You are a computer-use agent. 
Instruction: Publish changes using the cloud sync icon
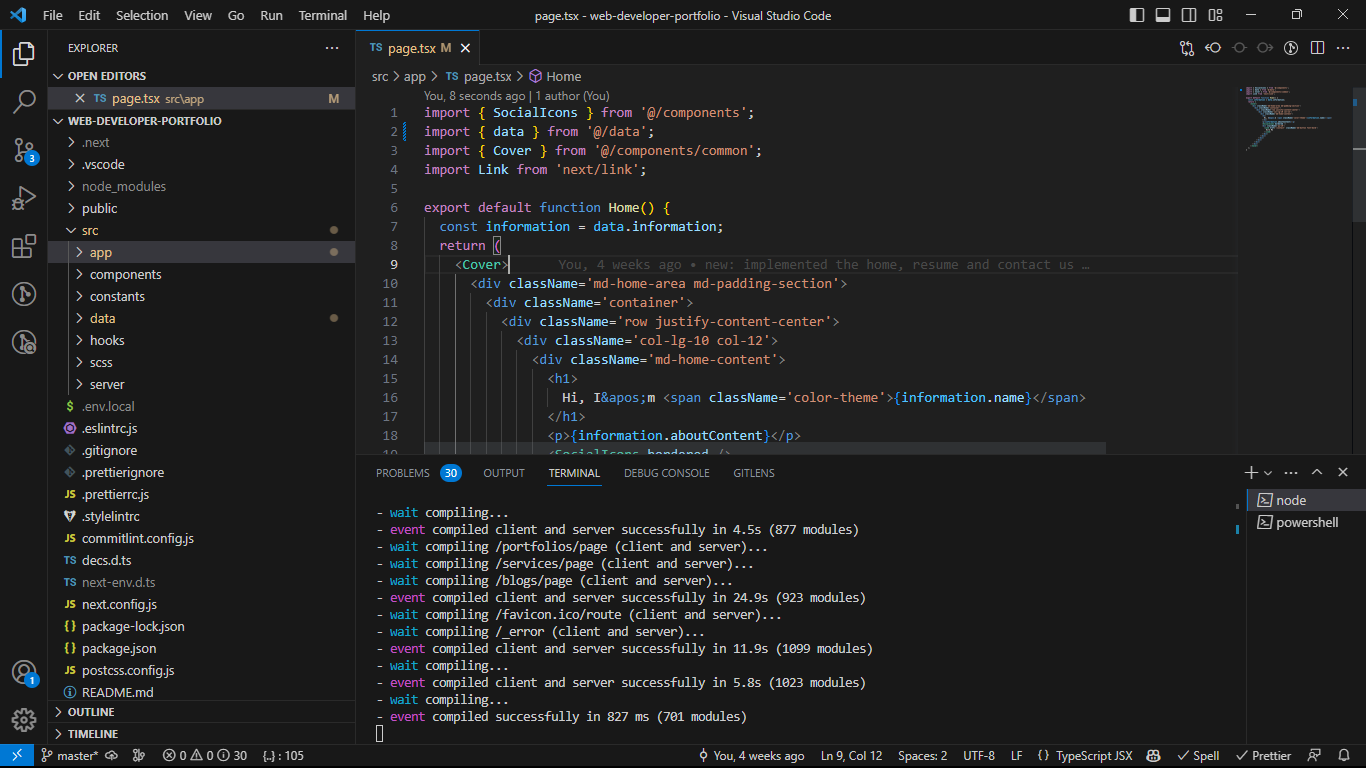(x=112, y=756)
